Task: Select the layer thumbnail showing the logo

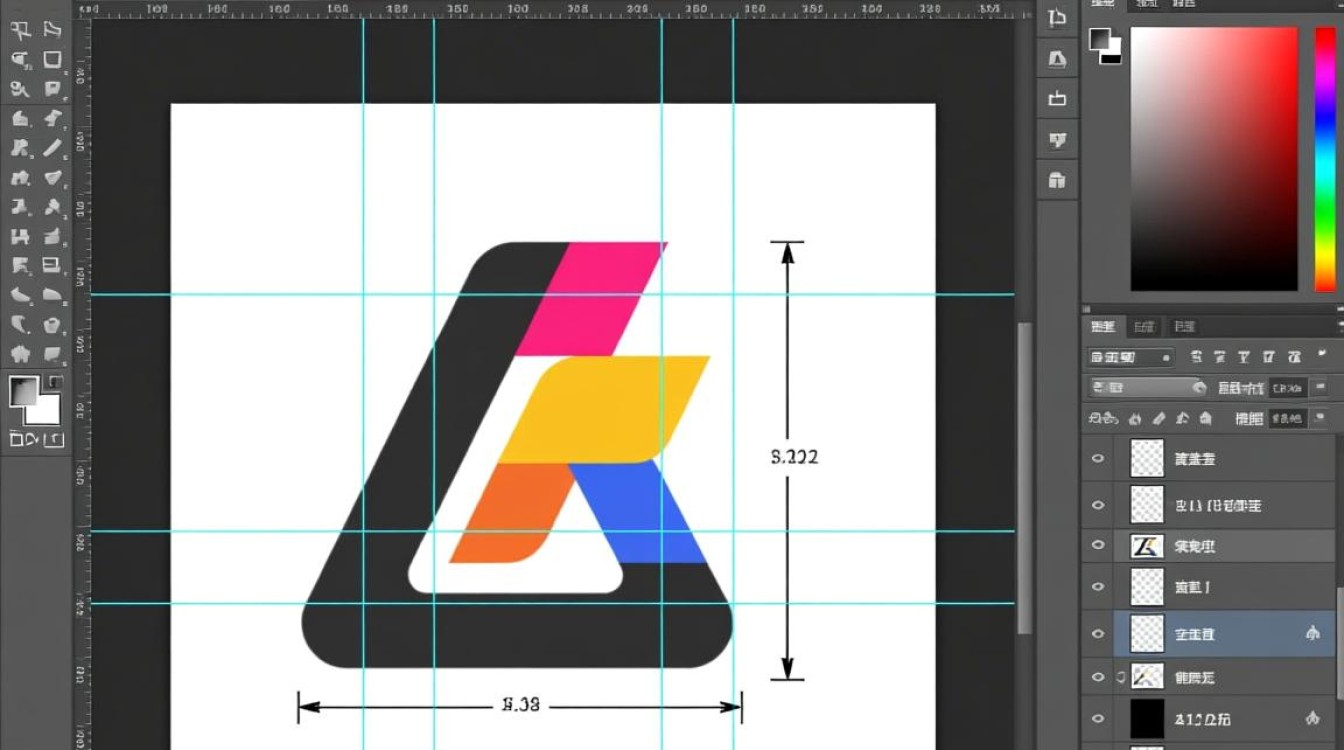Action: pyautogui.click(x=1147, y=545)
